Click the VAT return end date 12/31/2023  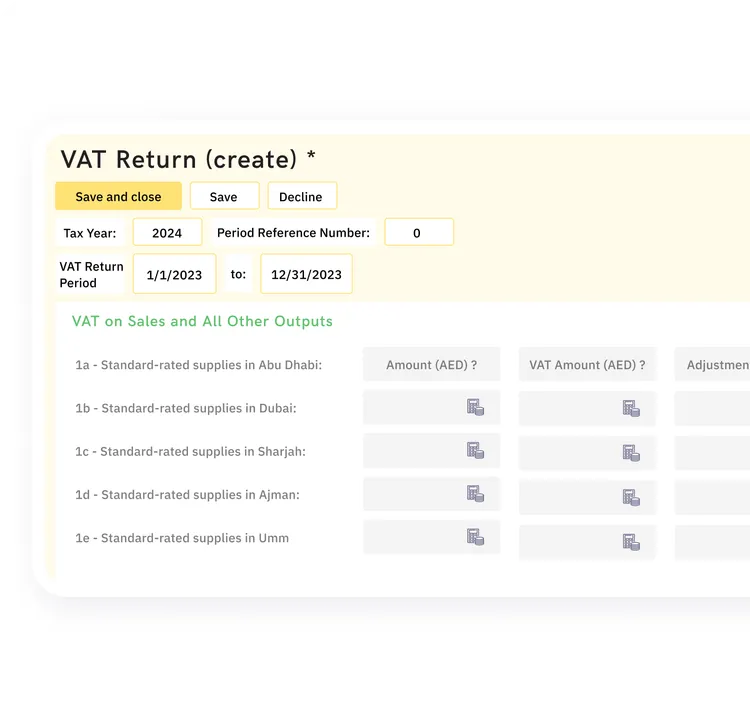click(306, 274)
